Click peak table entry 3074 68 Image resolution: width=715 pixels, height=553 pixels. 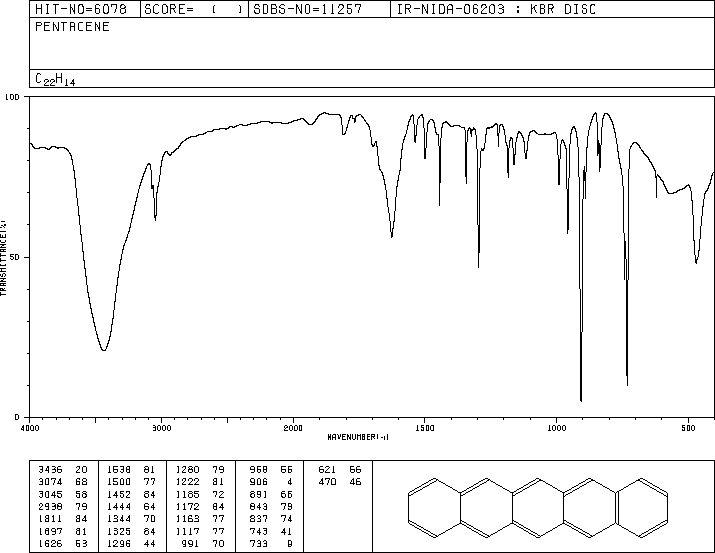[x=62, y=481]
